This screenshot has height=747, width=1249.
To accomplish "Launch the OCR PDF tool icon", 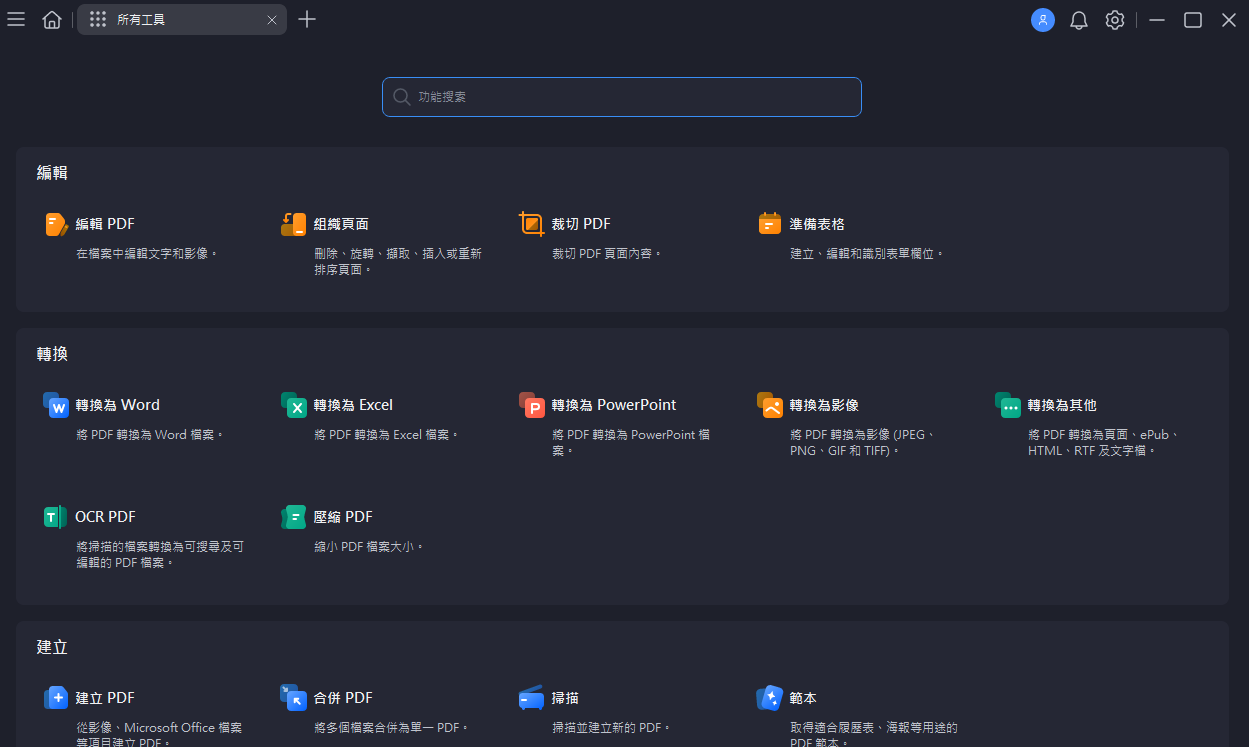I will 56,517.
